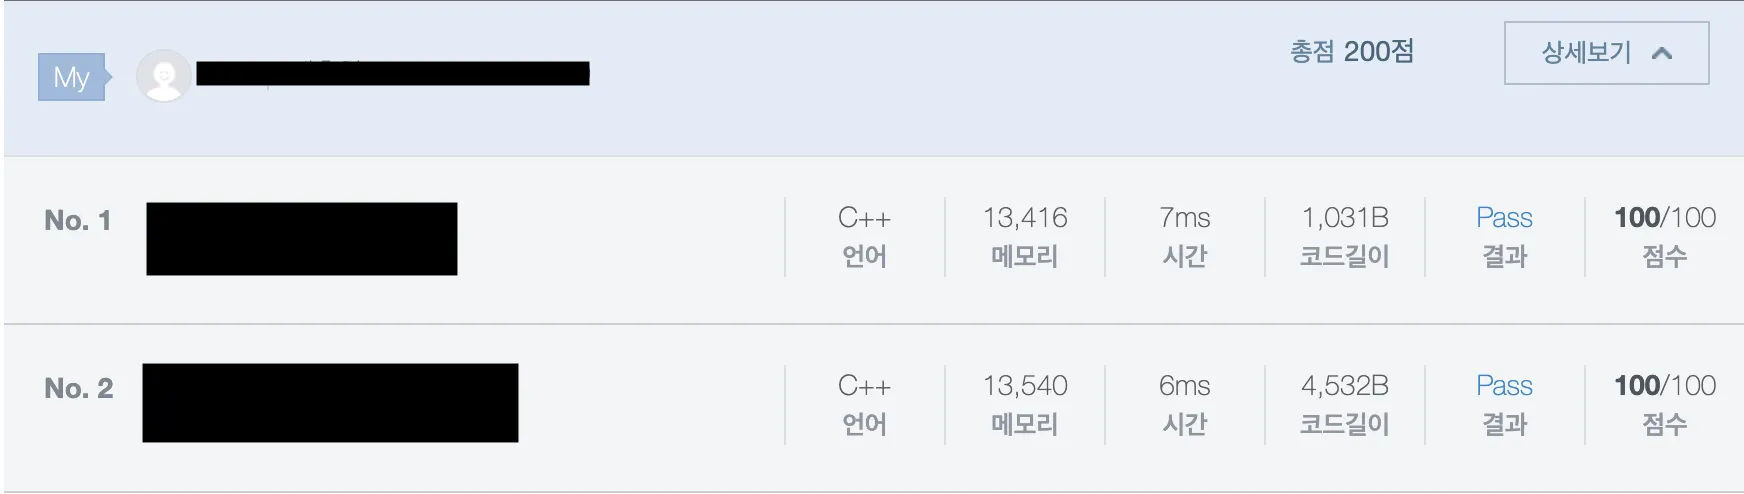Viewport: 1744px width, 494px height.
Task: Click C++ language in No. 1 row
Action: click(x=864, y=218)
